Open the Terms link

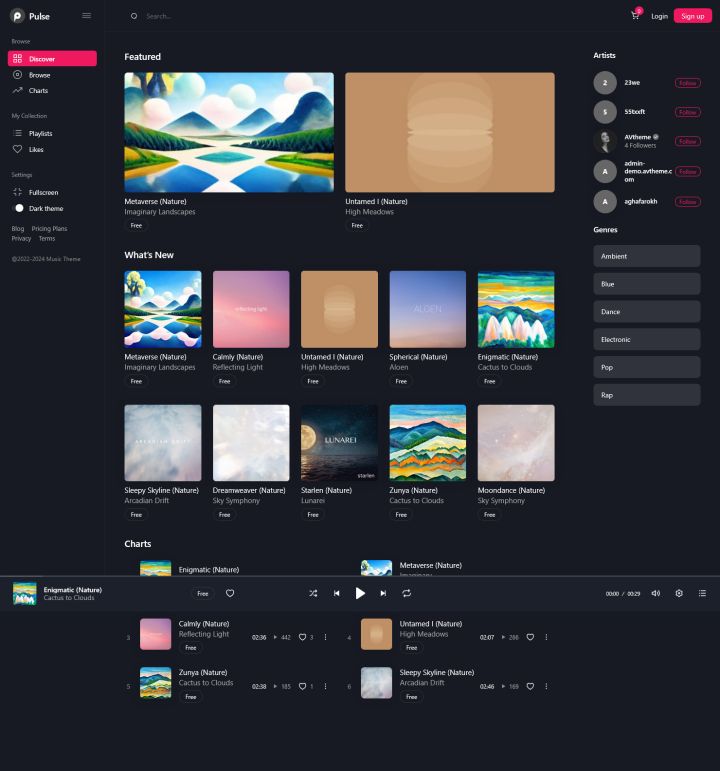point(47,238)
